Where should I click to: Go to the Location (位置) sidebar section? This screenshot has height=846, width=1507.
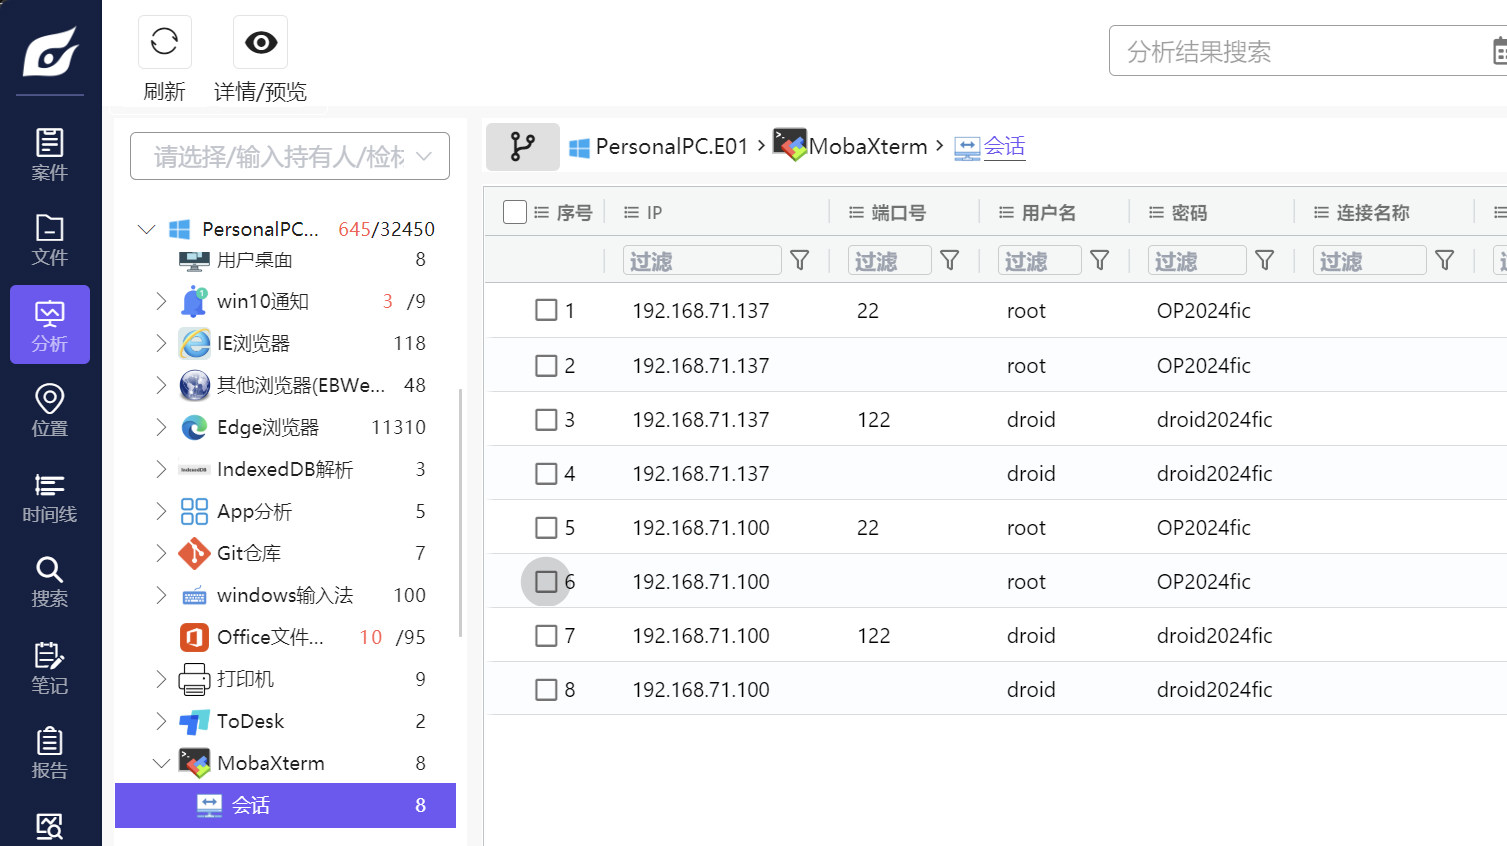(49, 410)
